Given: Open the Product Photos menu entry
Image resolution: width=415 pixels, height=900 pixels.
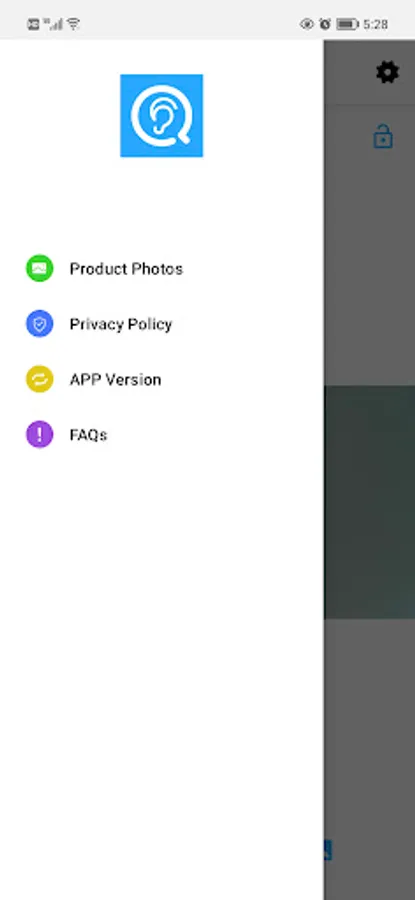Looking at the screenshot, I should coord(126,269).
